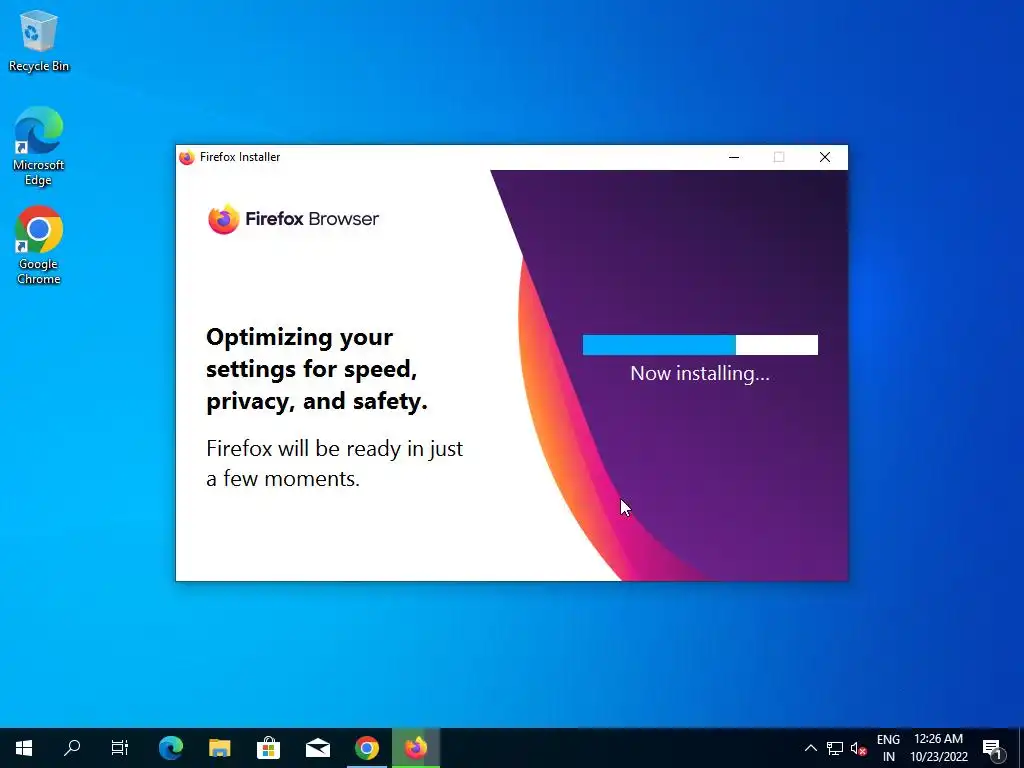This screenshot has width=1024, height=768.
Task: Click the Firefox Browser logo in installer
Action: coord(293,219)
